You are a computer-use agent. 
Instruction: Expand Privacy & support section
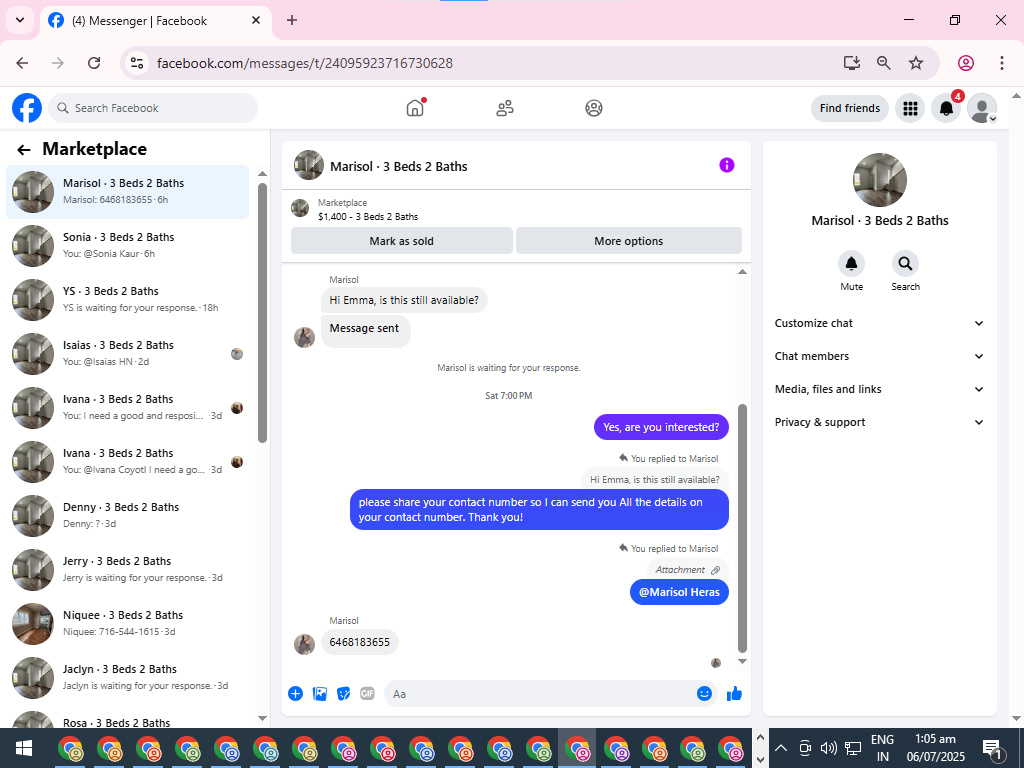pos(878,422)
